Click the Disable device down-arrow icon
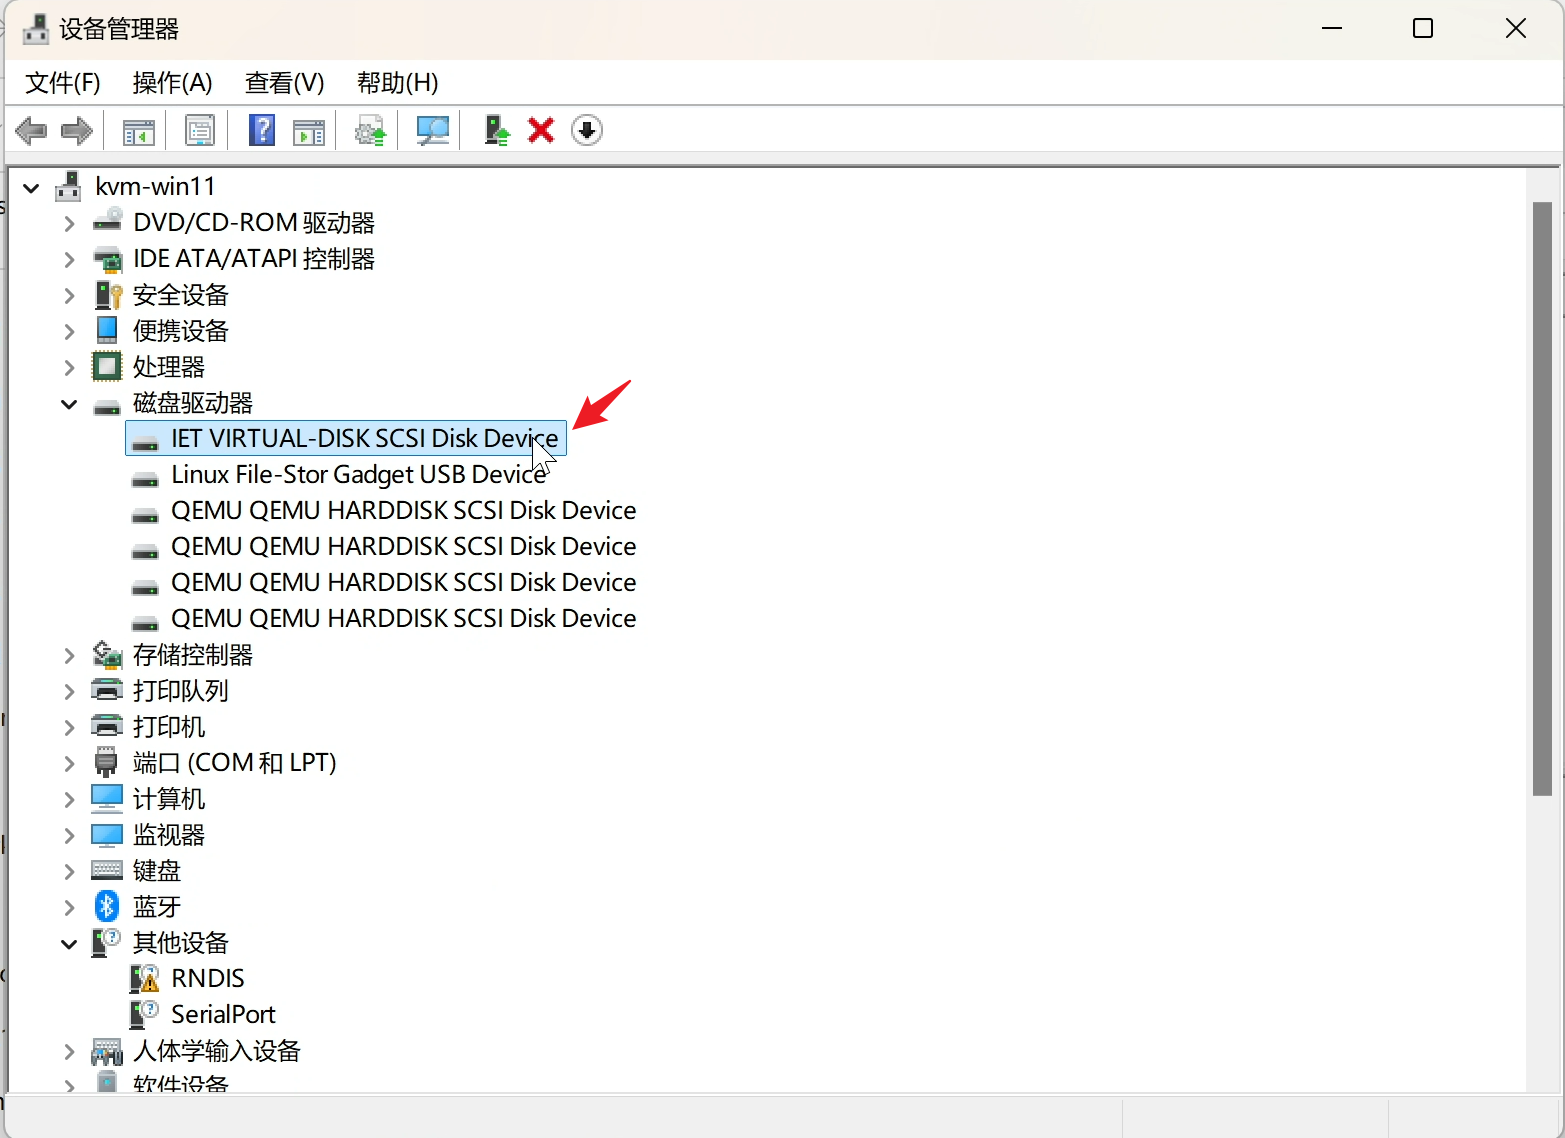 (x=587, y=130)
